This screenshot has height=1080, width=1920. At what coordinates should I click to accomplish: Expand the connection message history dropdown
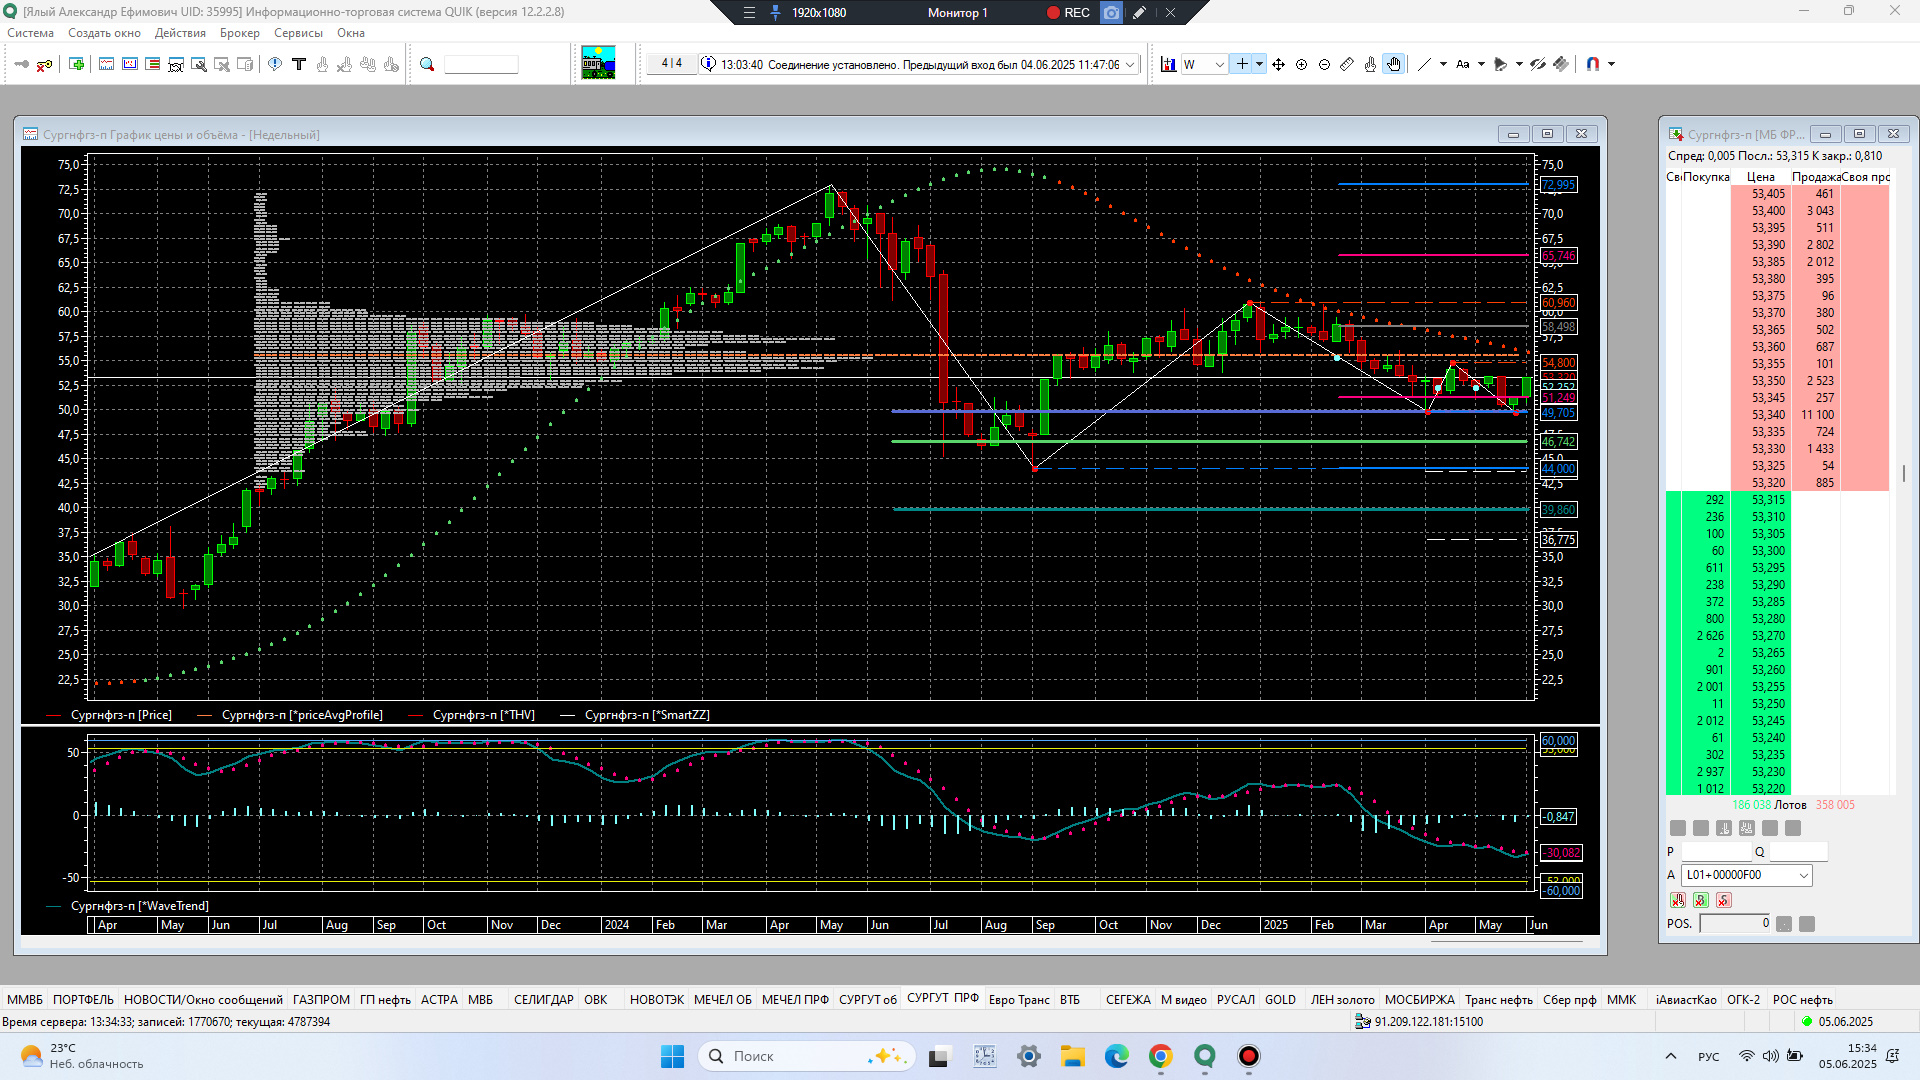click(1130, 64)
